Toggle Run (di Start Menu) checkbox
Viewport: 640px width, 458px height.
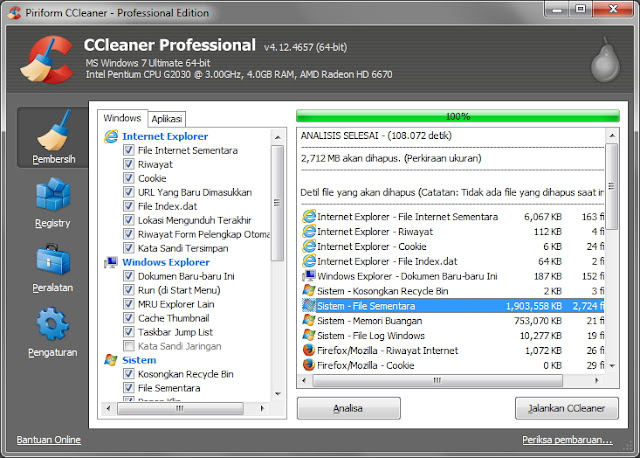tap(129, 290)
